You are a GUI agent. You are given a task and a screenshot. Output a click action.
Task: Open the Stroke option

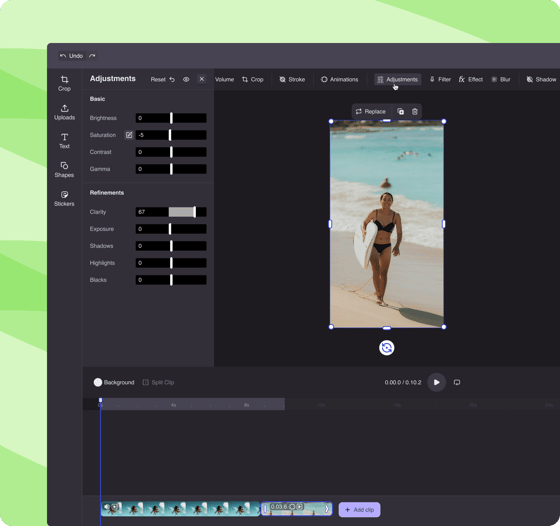click(x=292, y=79)
